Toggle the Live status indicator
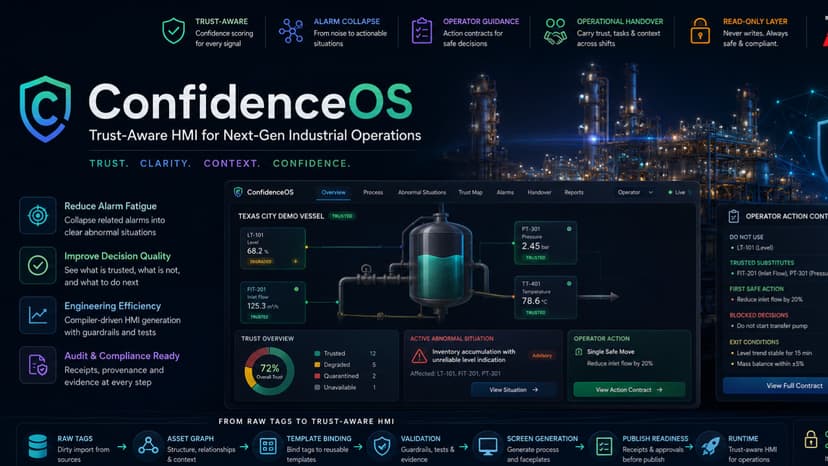828x466 pixels. click(677, 192)
